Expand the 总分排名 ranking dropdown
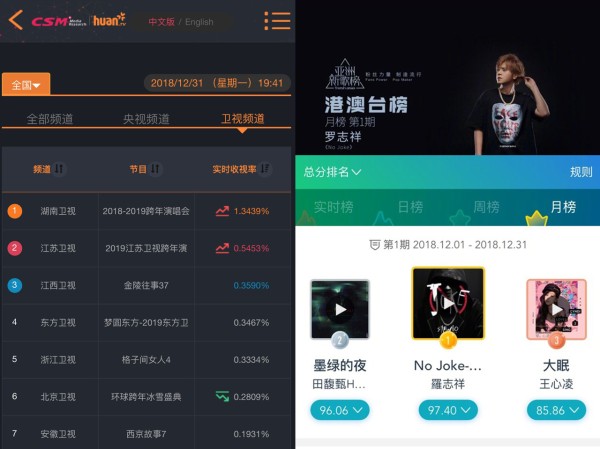Viewport: 600px width, 449px height. pyautogui.click(x=332, y=172)
